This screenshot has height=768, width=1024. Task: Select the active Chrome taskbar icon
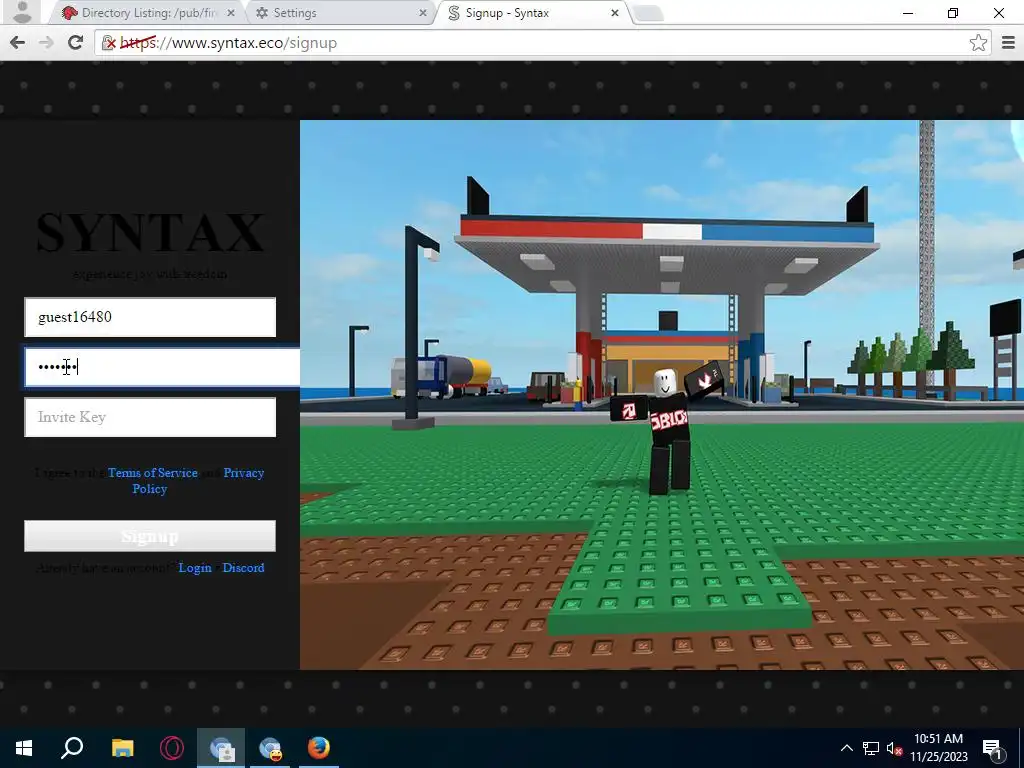click(x=221, y=748)
